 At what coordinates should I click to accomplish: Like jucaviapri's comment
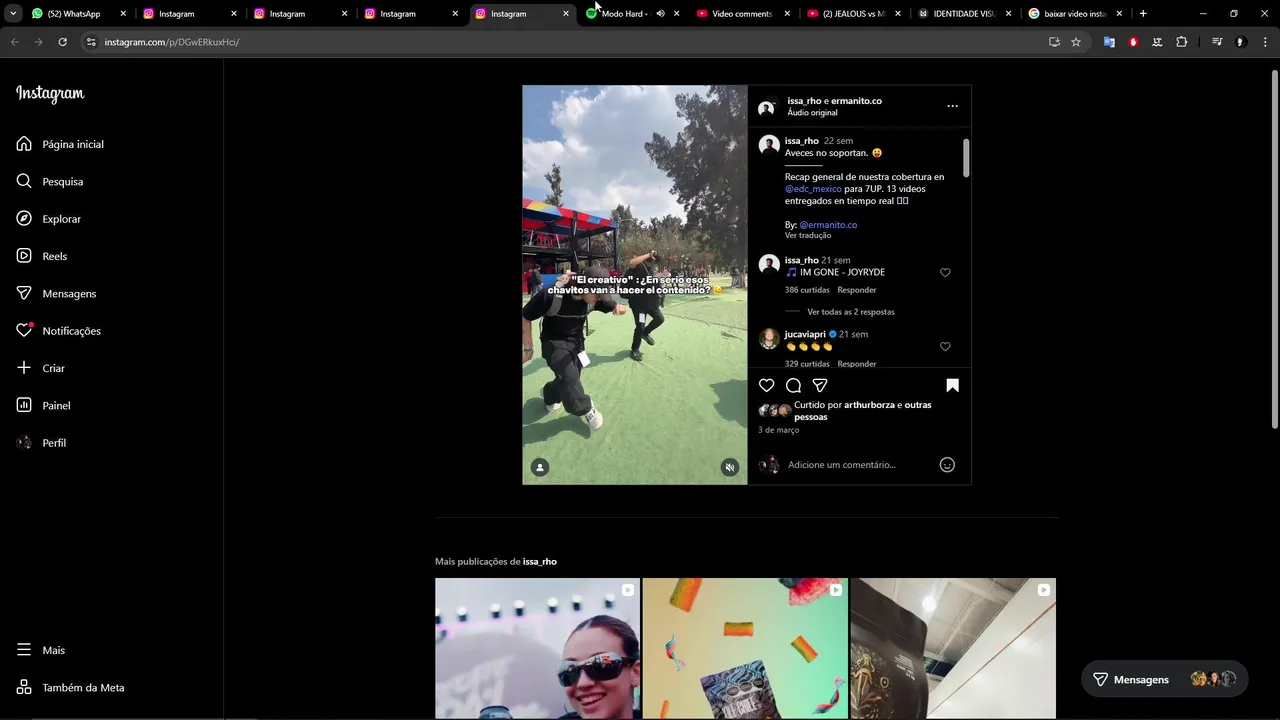(945, 346)
